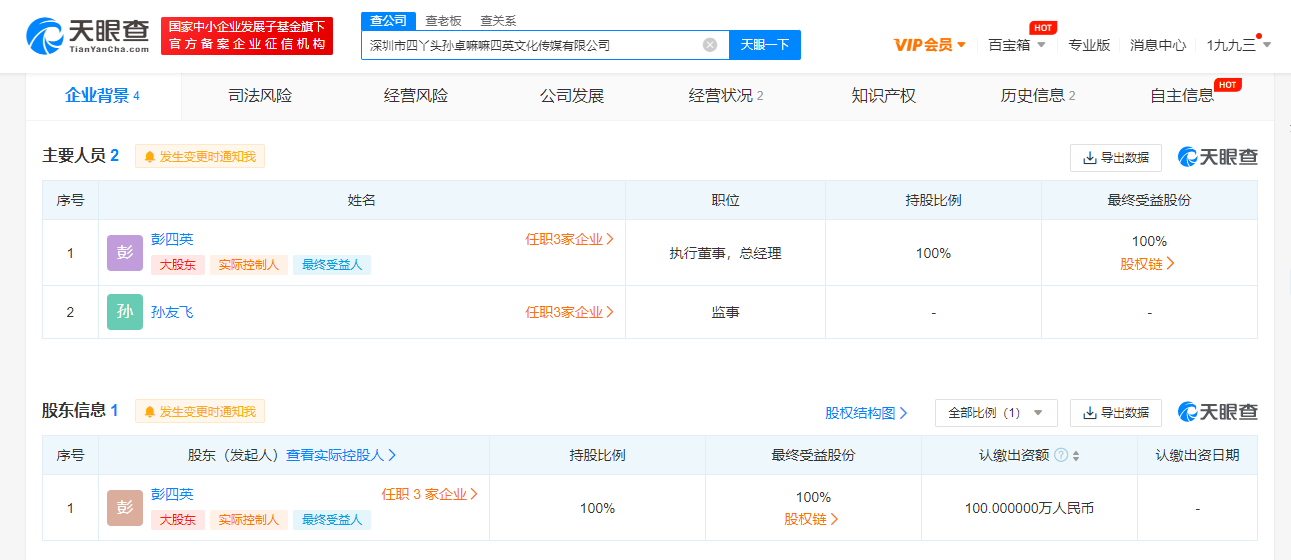Click 导出数据 button in 主要人员 section
1291x560 pixels.
(1116, 158)
